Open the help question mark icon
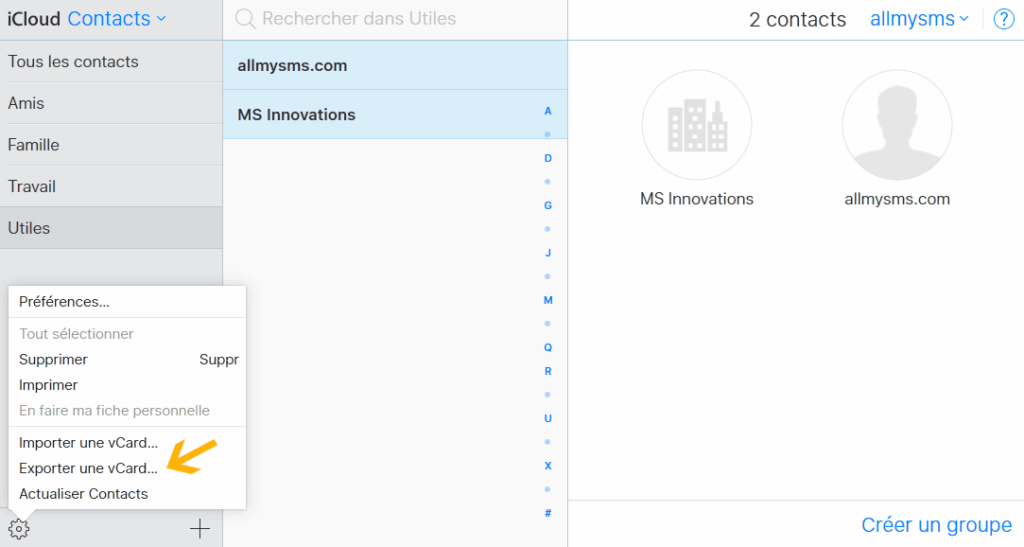 (x=1004, y=20)
